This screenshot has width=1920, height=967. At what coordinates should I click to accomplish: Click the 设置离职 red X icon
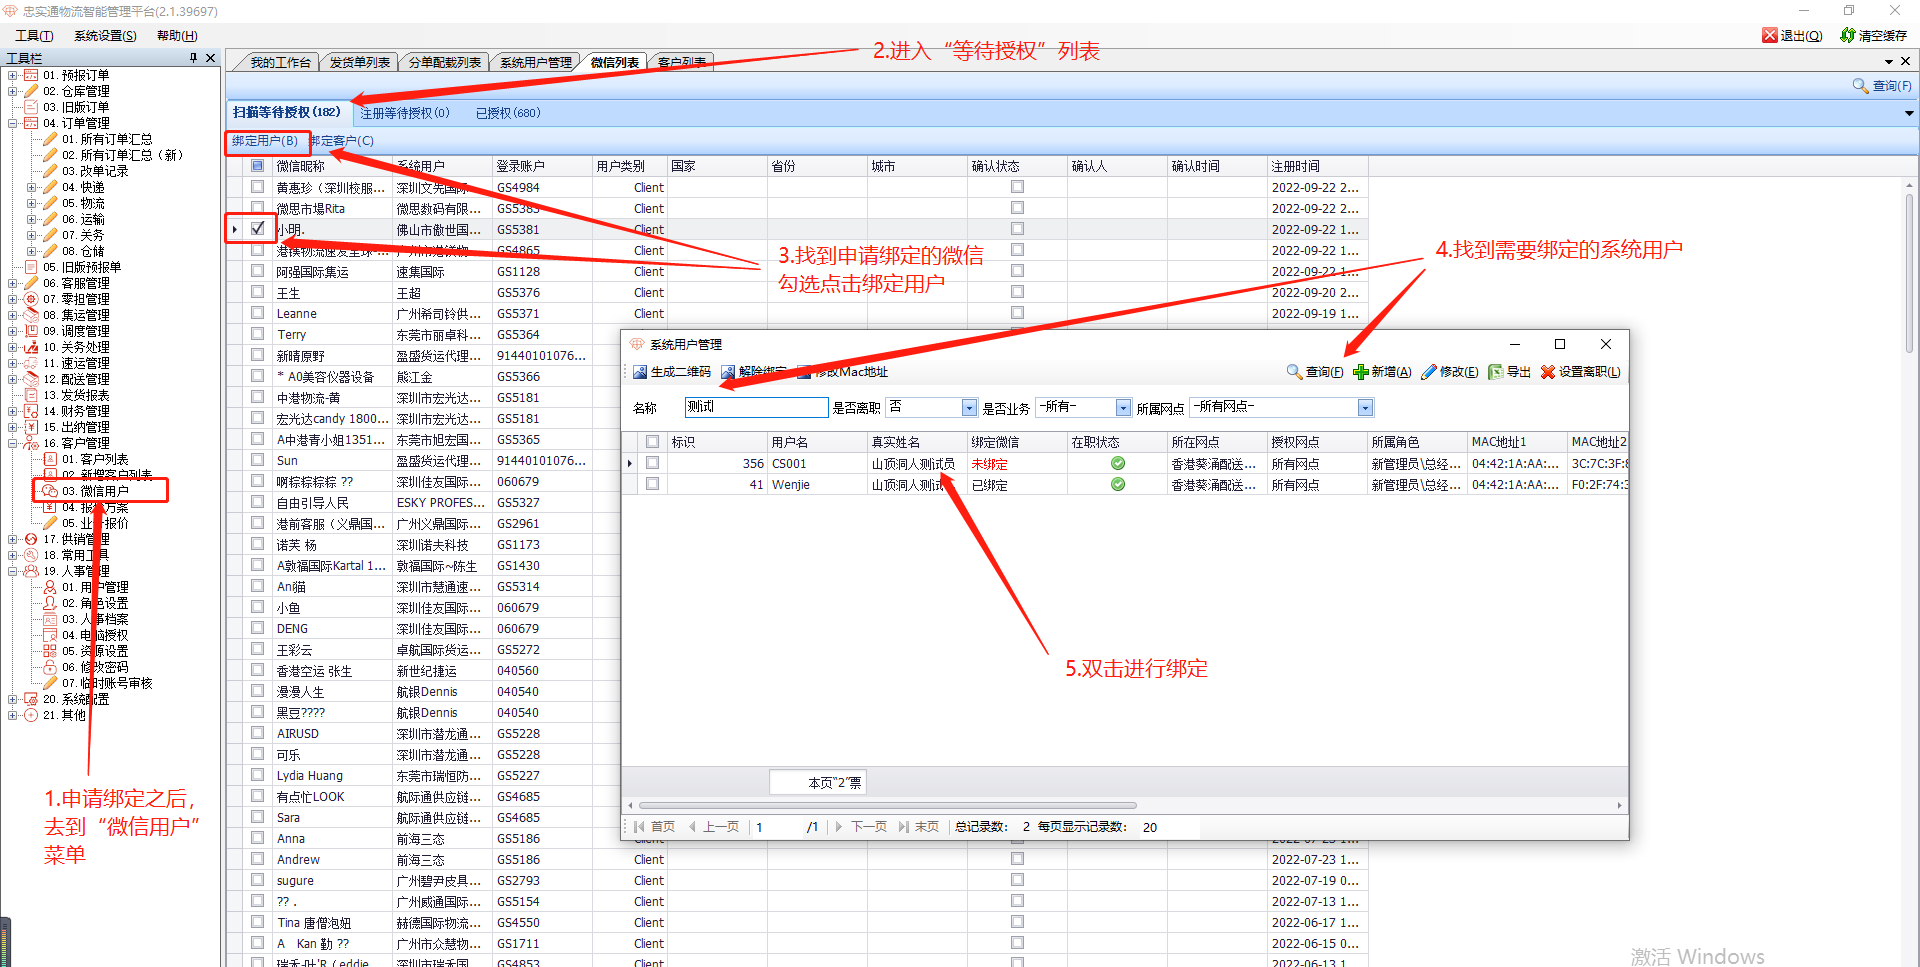1547,372
